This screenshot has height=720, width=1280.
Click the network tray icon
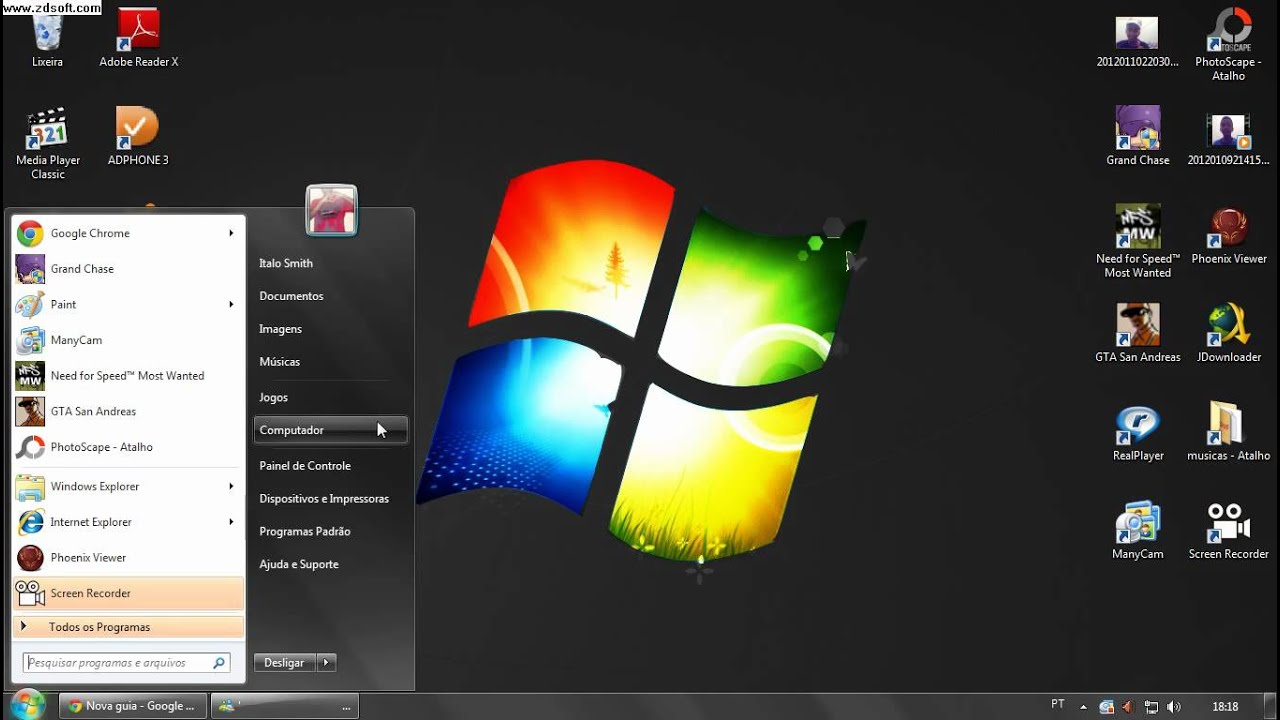click(x=1151, y=707)
